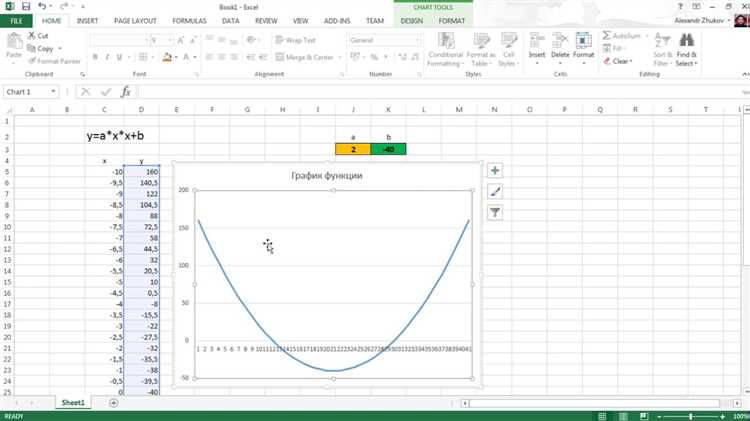The width and height of the screenshot is (750, 421).
Task: Click the Paste clipboard icon
Action: coord(14,41)
